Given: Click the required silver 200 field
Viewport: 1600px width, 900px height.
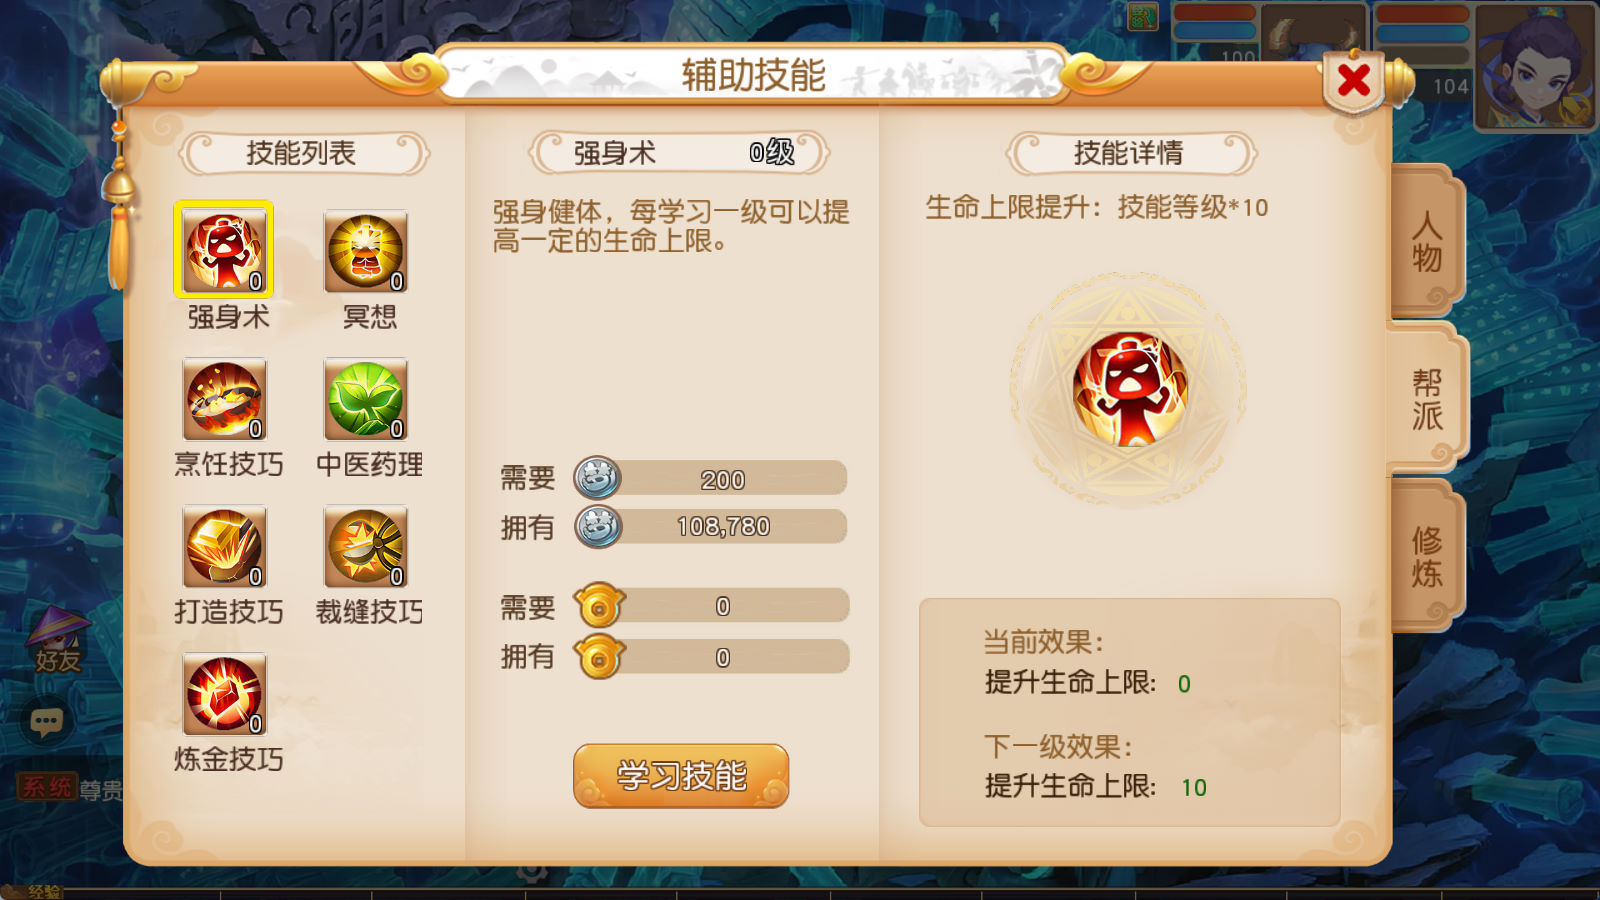Looking at the screenshot, I should 711,479.
